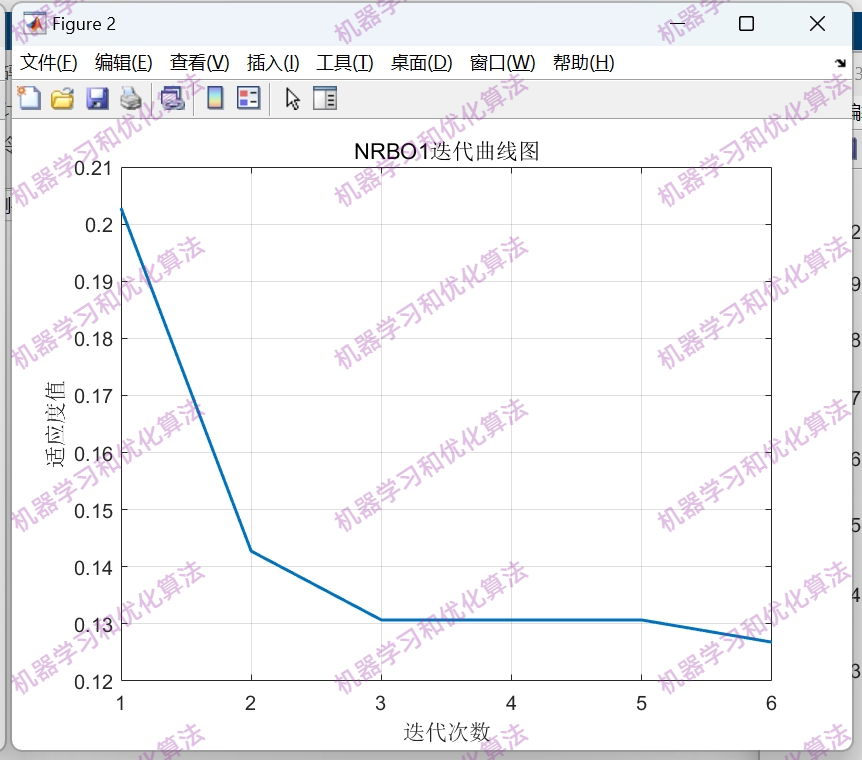Click the MATLAB logo in the title bar
Screen dimensions: 862x760
pyautogui.click(x=35, y=24)
